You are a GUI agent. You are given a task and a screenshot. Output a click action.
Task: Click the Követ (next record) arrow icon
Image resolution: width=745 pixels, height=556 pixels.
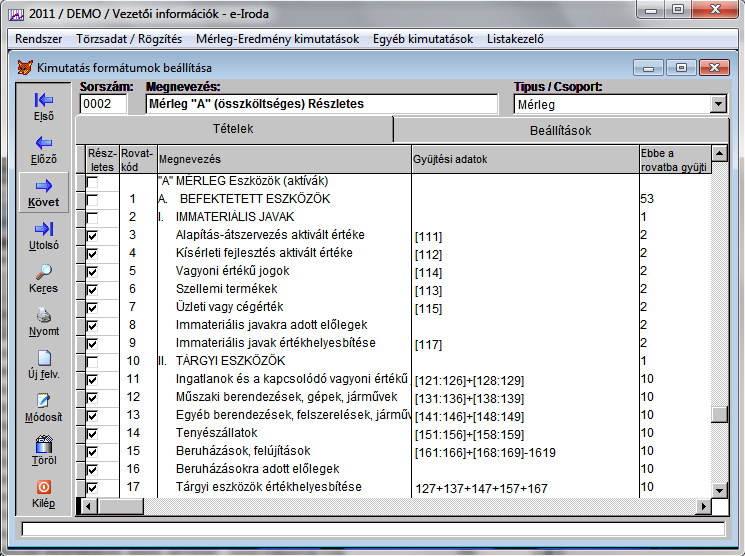click(44, 187)
